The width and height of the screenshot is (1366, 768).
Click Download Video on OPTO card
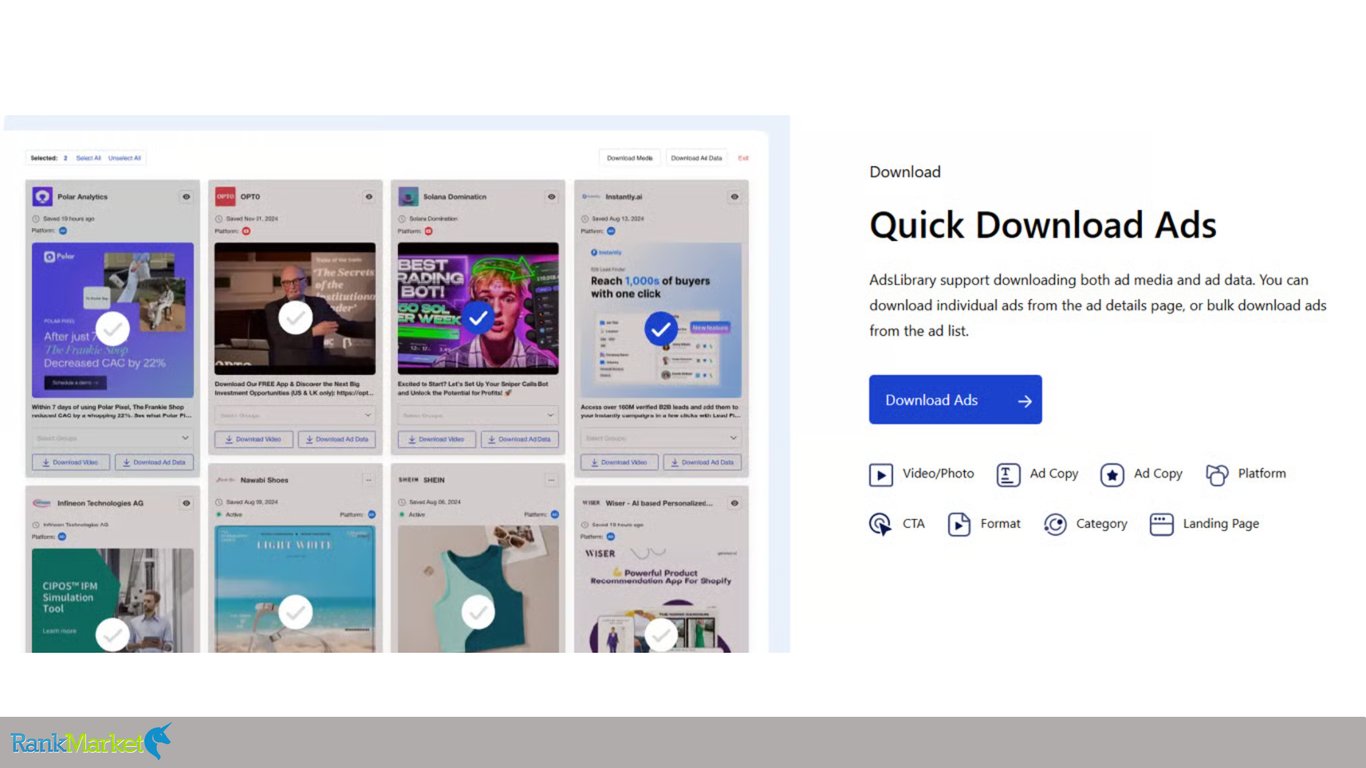point(254,439)
